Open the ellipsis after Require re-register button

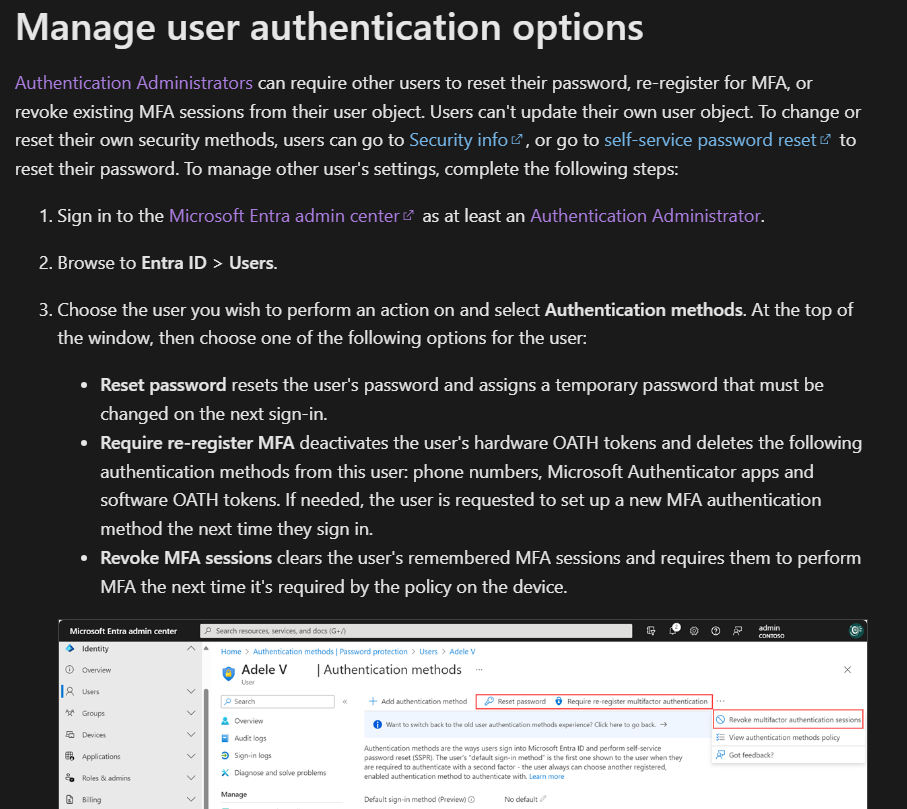pyautogui.click(x=720, y=701)
